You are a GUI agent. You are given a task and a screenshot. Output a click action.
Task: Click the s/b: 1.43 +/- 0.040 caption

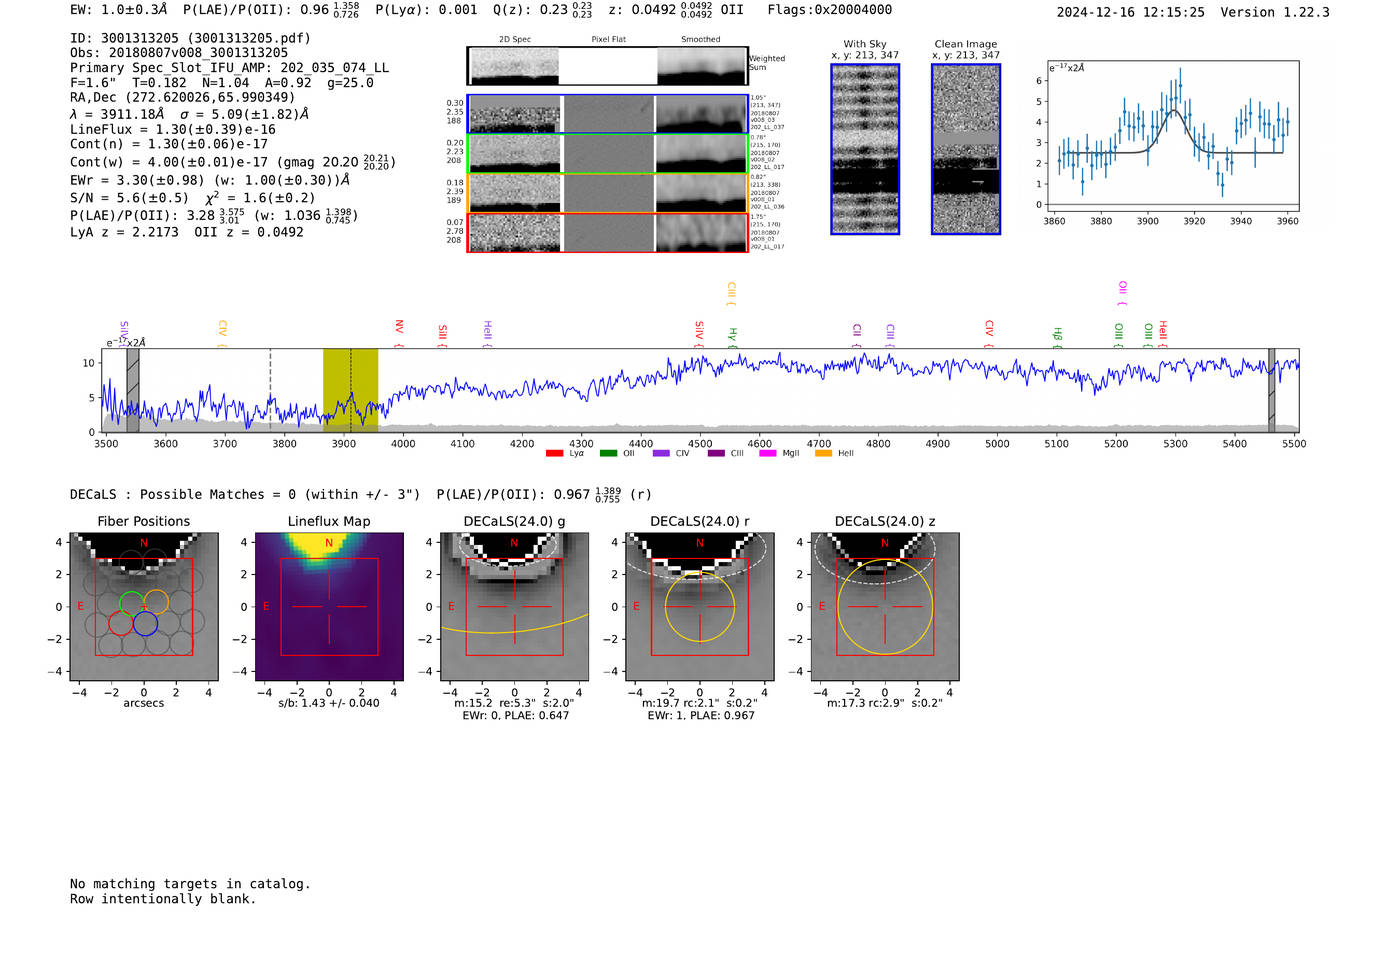pos(329,703)
